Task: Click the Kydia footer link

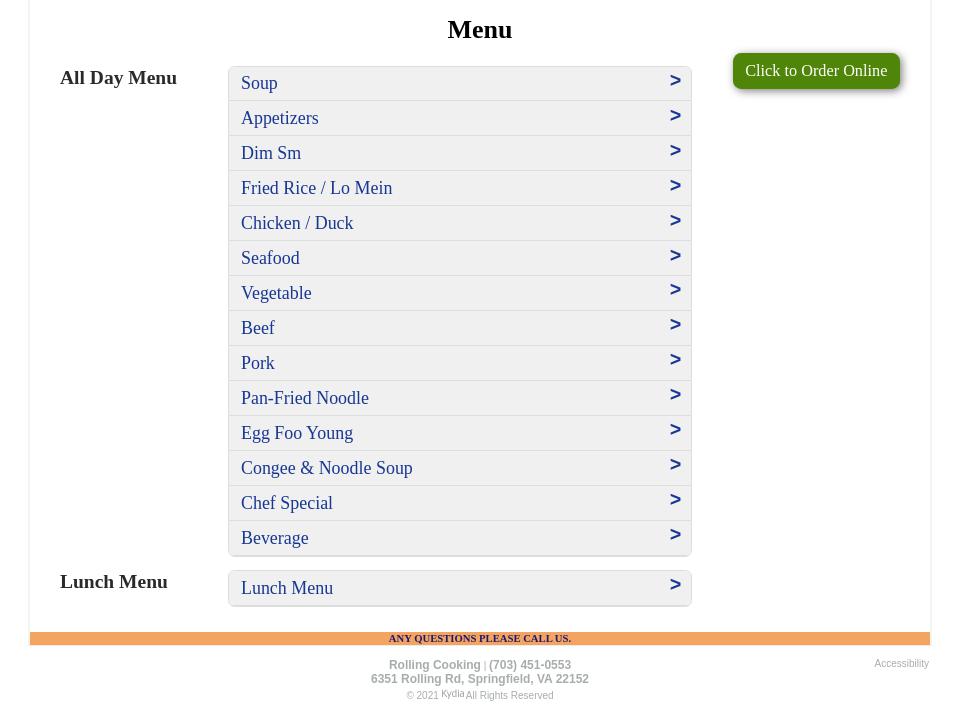Action: click(452, 694)
